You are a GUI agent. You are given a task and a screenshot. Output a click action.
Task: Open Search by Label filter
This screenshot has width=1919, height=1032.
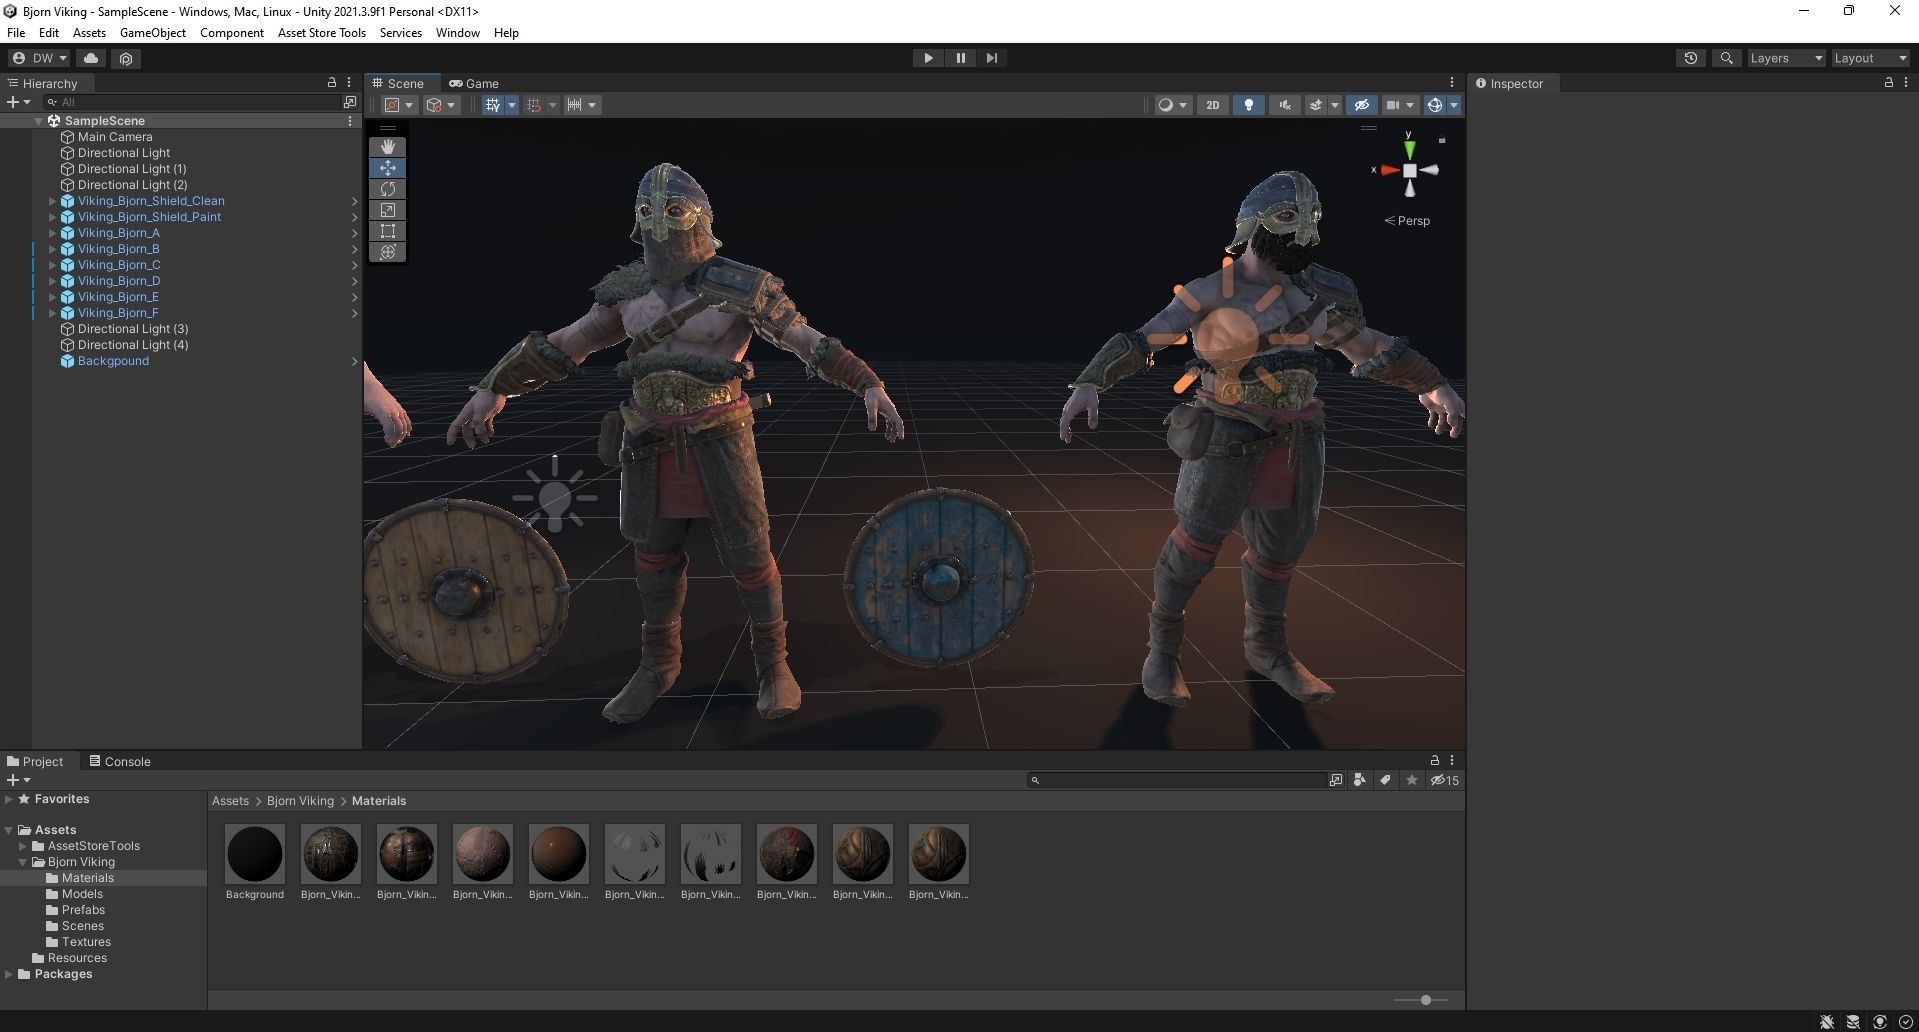point(1385,780)
